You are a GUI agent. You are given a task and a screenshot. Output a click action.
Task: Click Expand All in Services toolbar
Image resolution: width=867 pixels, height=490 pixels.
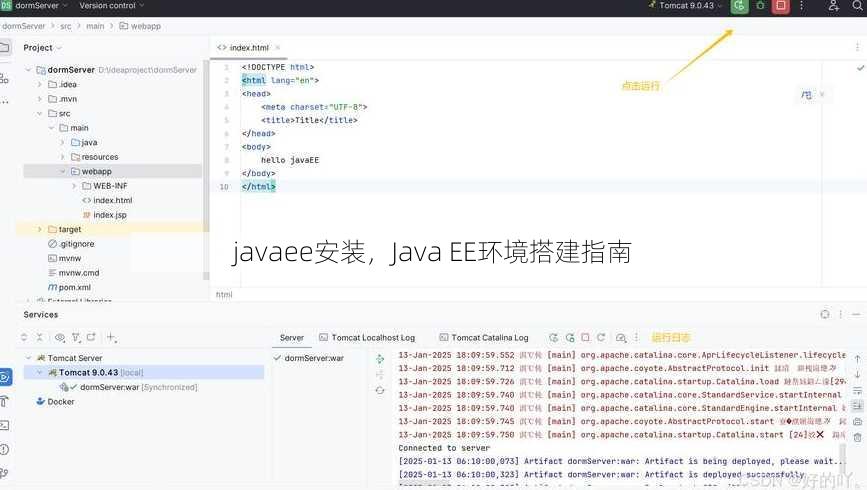pyautogui.click(x=24, y=337)
